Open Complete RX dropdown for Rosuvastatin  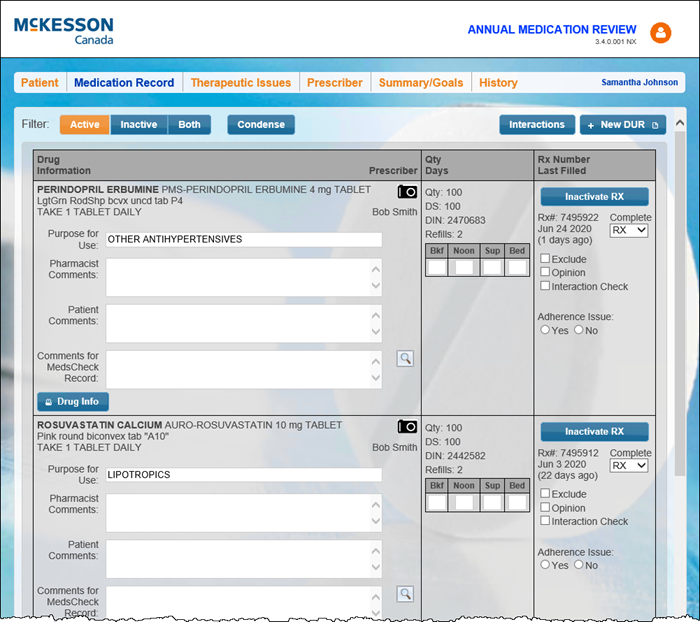tap(629, 465)
